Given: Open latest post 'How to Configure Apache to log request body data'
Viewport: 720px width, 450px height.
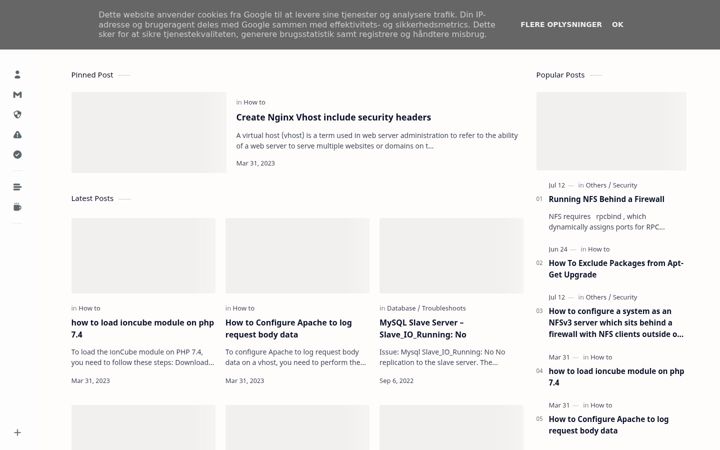Looking at the screenshot, I should click(x=288, y=328).
